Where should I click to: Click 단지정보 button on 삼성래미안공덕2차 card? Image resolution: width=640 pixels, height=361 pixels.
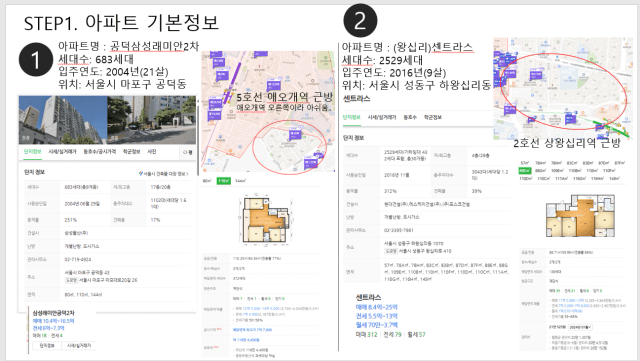coord(47,345)
